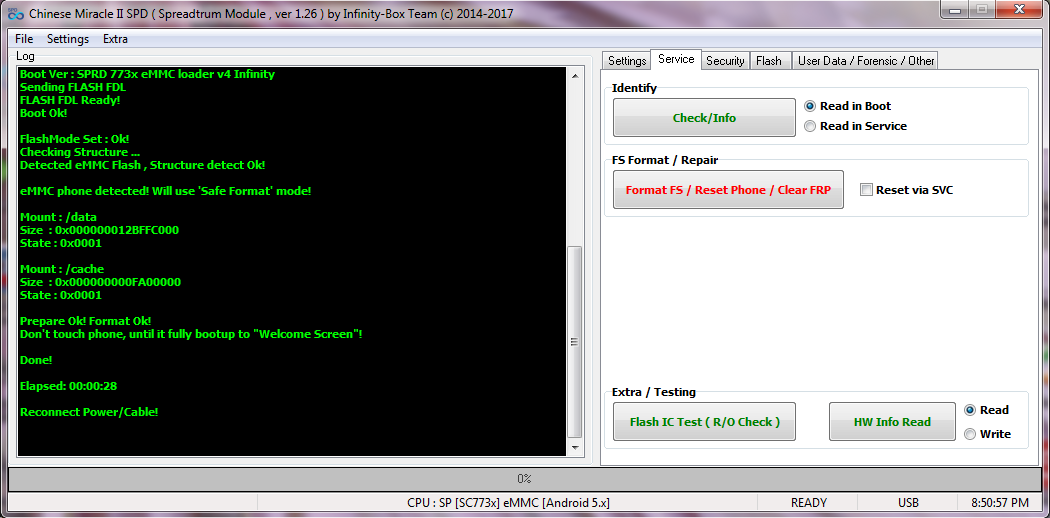The image size is (1050, 518).
Task: Open the File menu
Action: tap(24, 39)
